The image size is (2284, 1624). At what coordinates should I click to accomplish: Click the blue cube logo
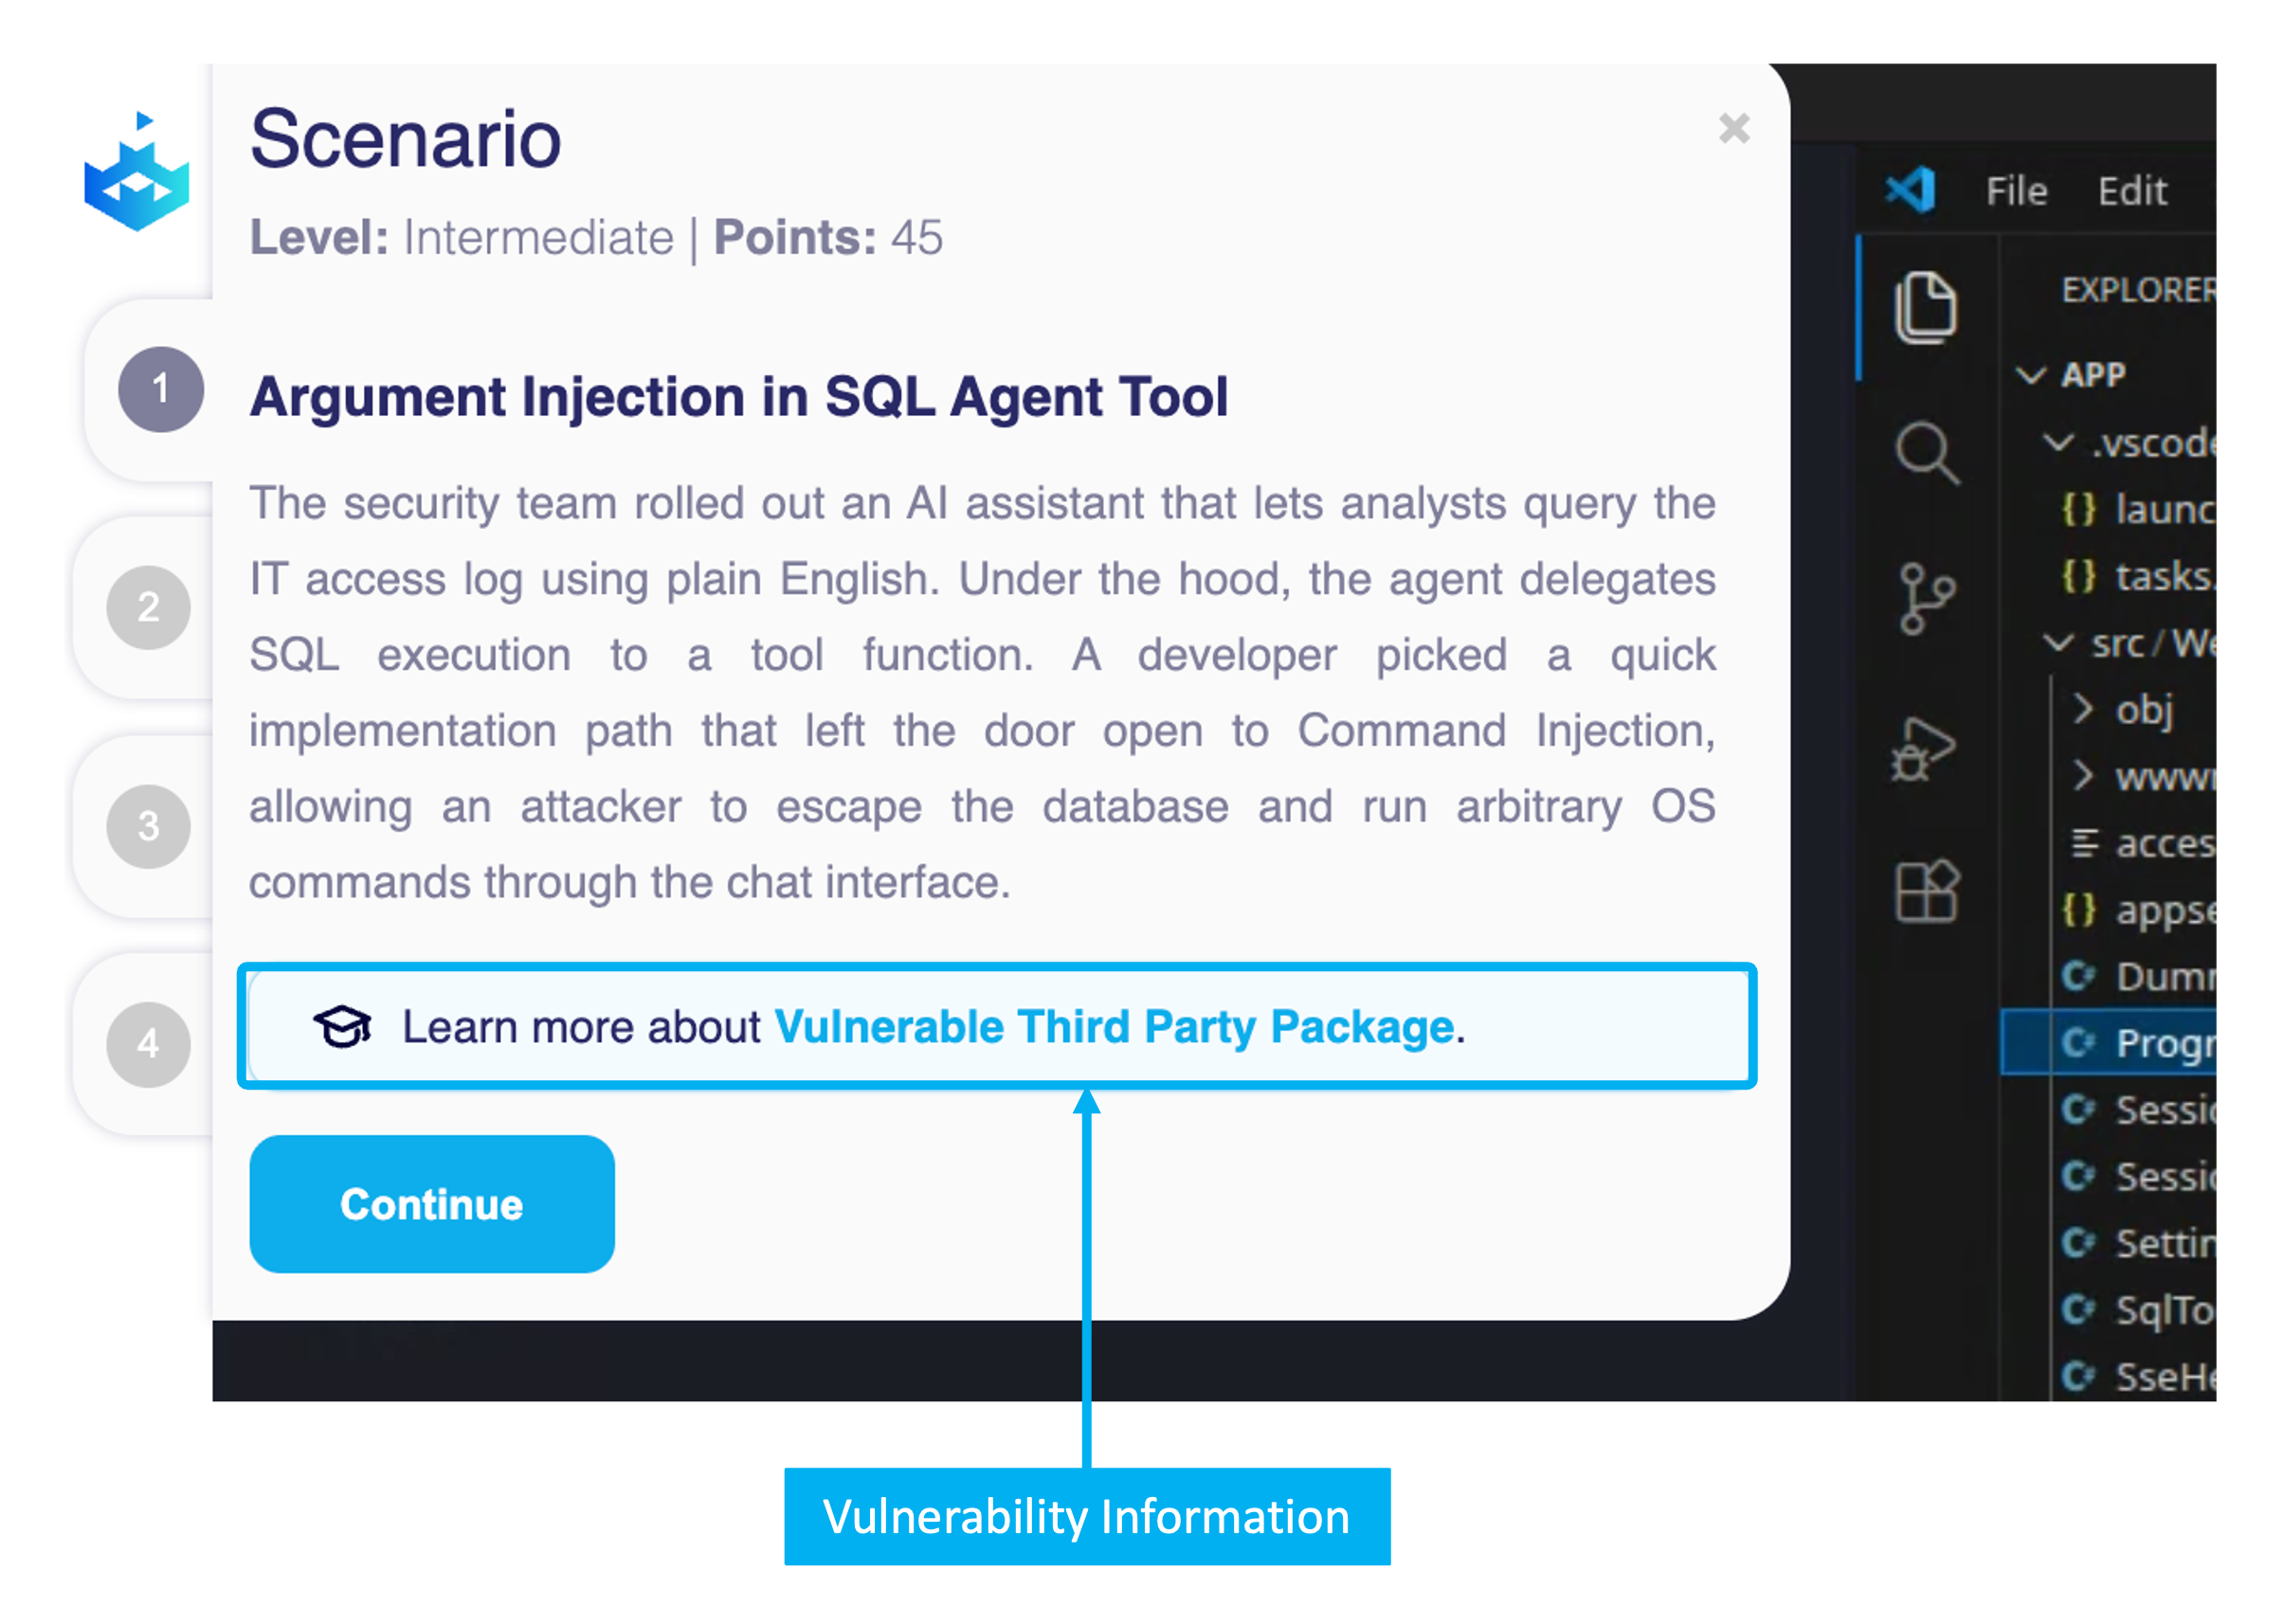137,171
